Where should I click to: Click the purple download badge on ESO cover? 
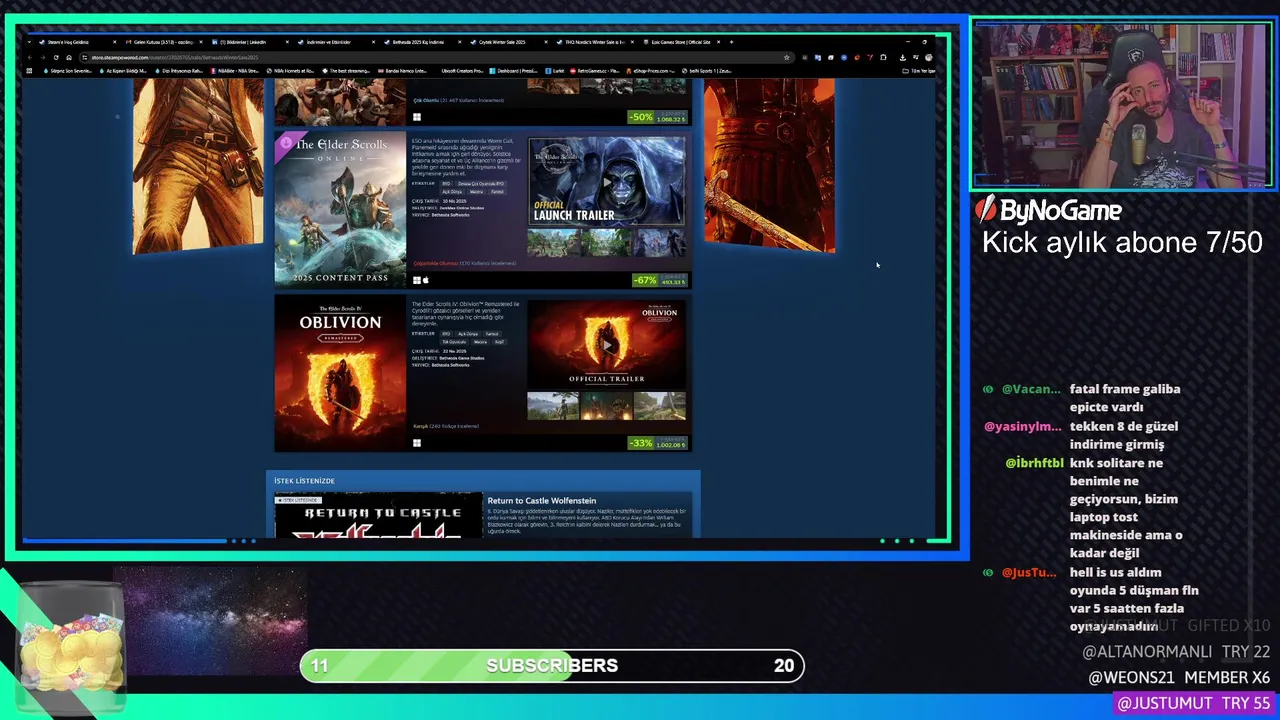pos(285,143)
